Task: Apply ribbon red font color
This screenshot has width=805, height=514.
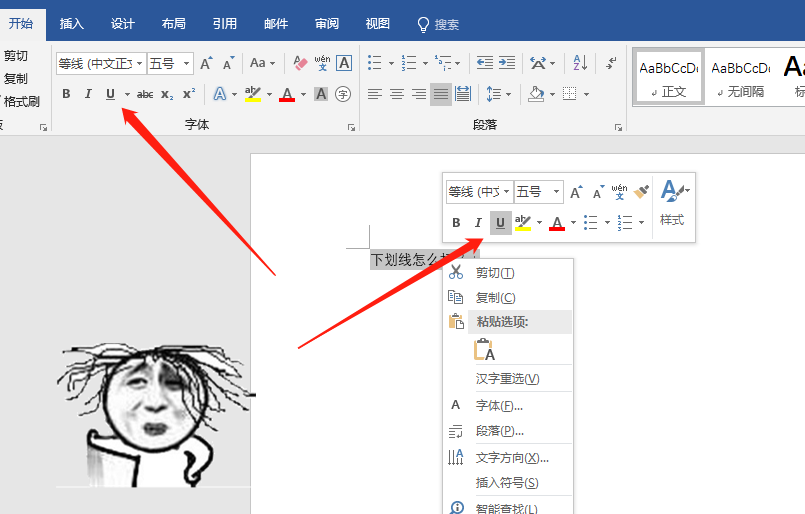Action: click(287, 94)
